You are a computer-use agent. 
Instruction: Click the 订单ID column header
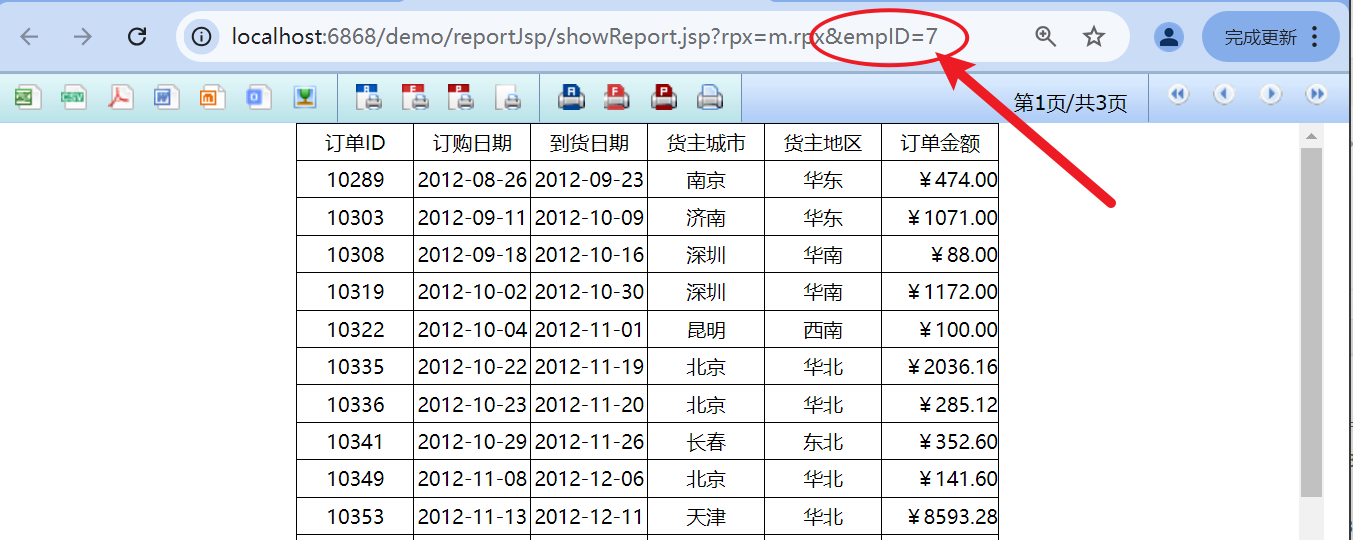(x=355, y=143)
